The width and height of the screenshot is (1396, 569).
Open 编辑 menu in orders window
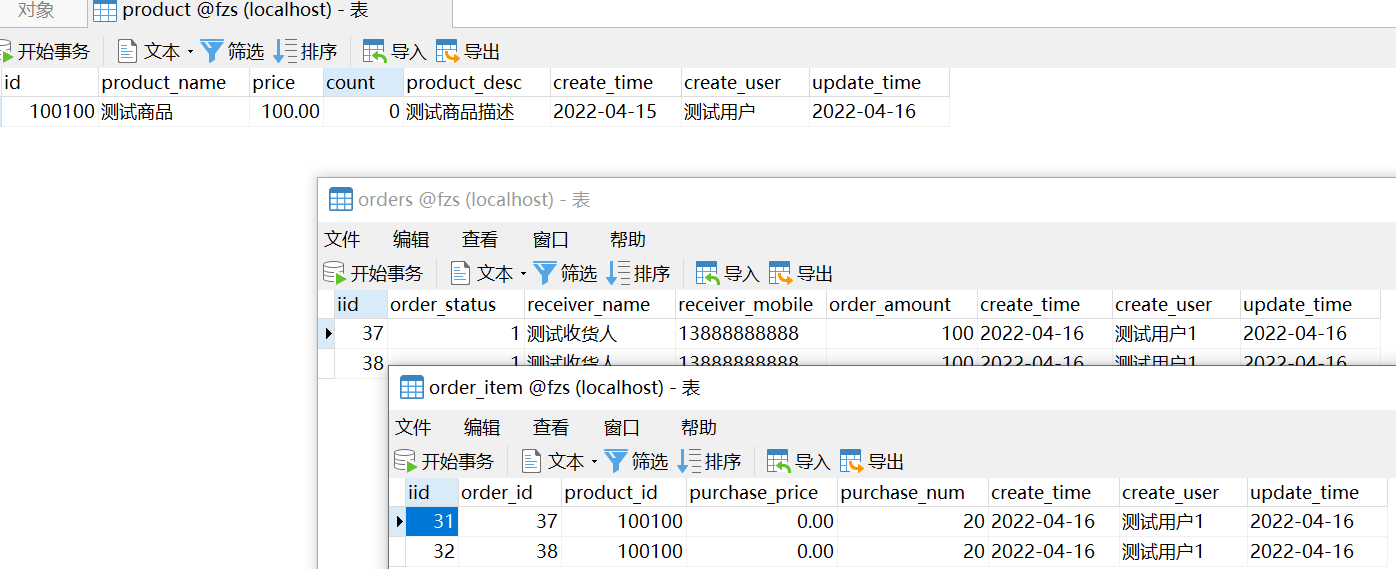[411, 240]
